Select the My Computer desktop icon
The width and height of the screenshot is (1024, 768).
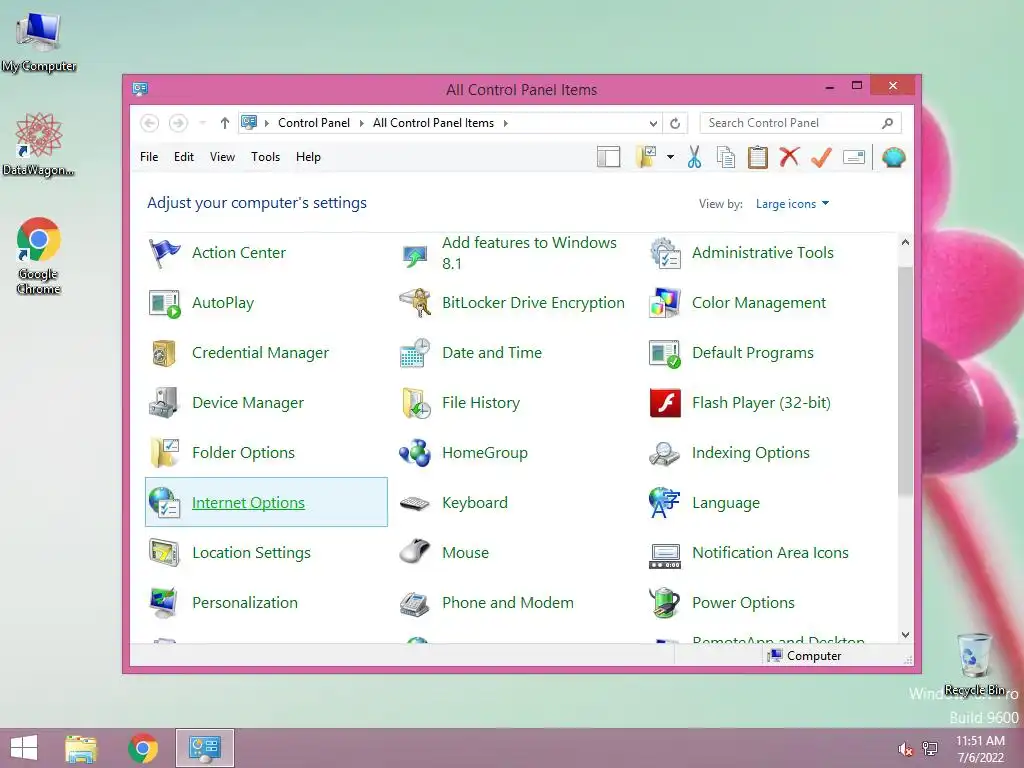[x=39, y=41]
